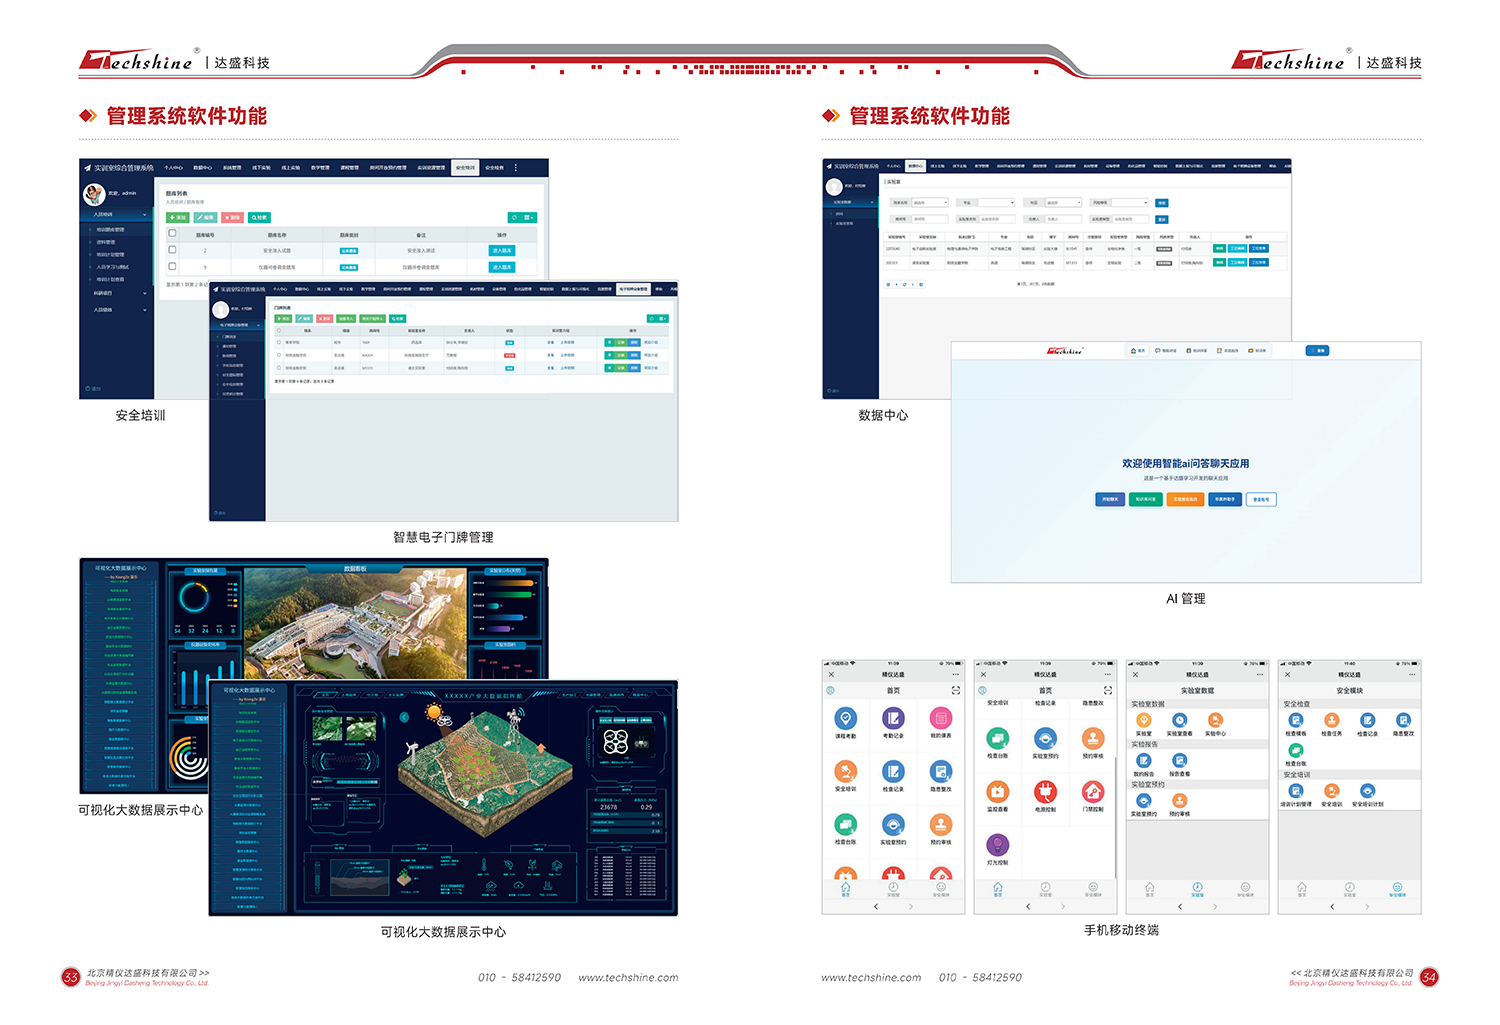Click the red 删除 button in 题库列表
The height and width of the screenshot is (1025, 1500).
point(233,217)
